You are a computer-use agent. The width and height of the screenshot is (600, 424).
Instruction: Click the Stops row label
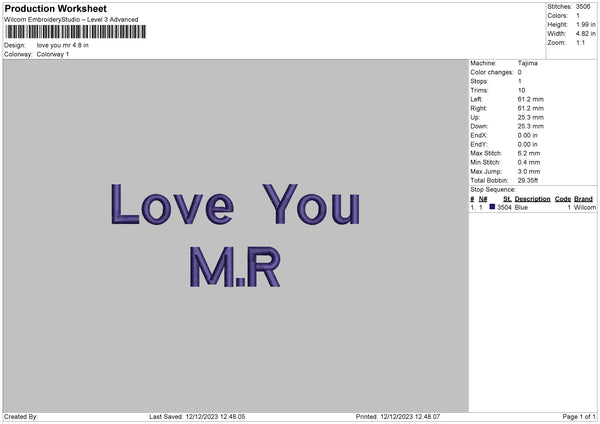point(479,82)
